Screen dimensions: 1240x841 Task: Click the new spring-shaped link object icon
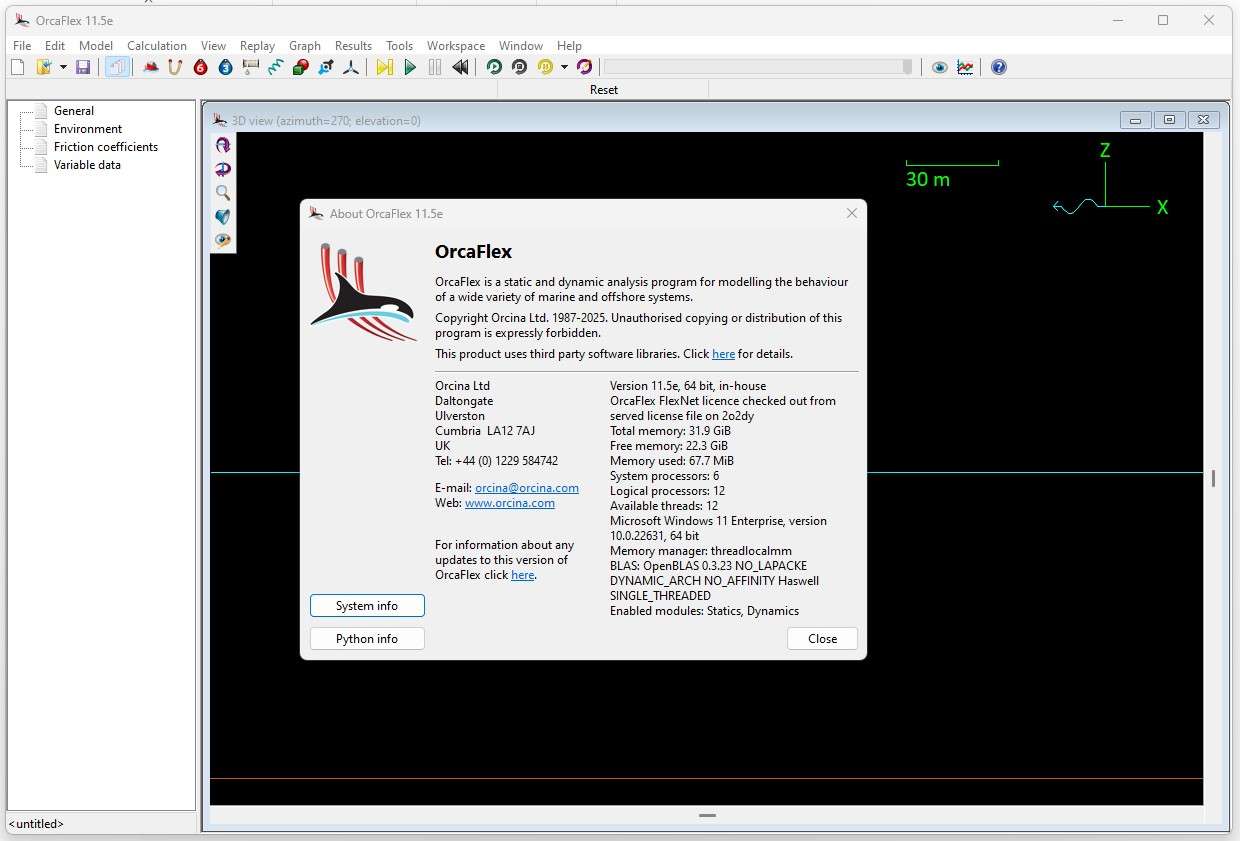[276, 67]
